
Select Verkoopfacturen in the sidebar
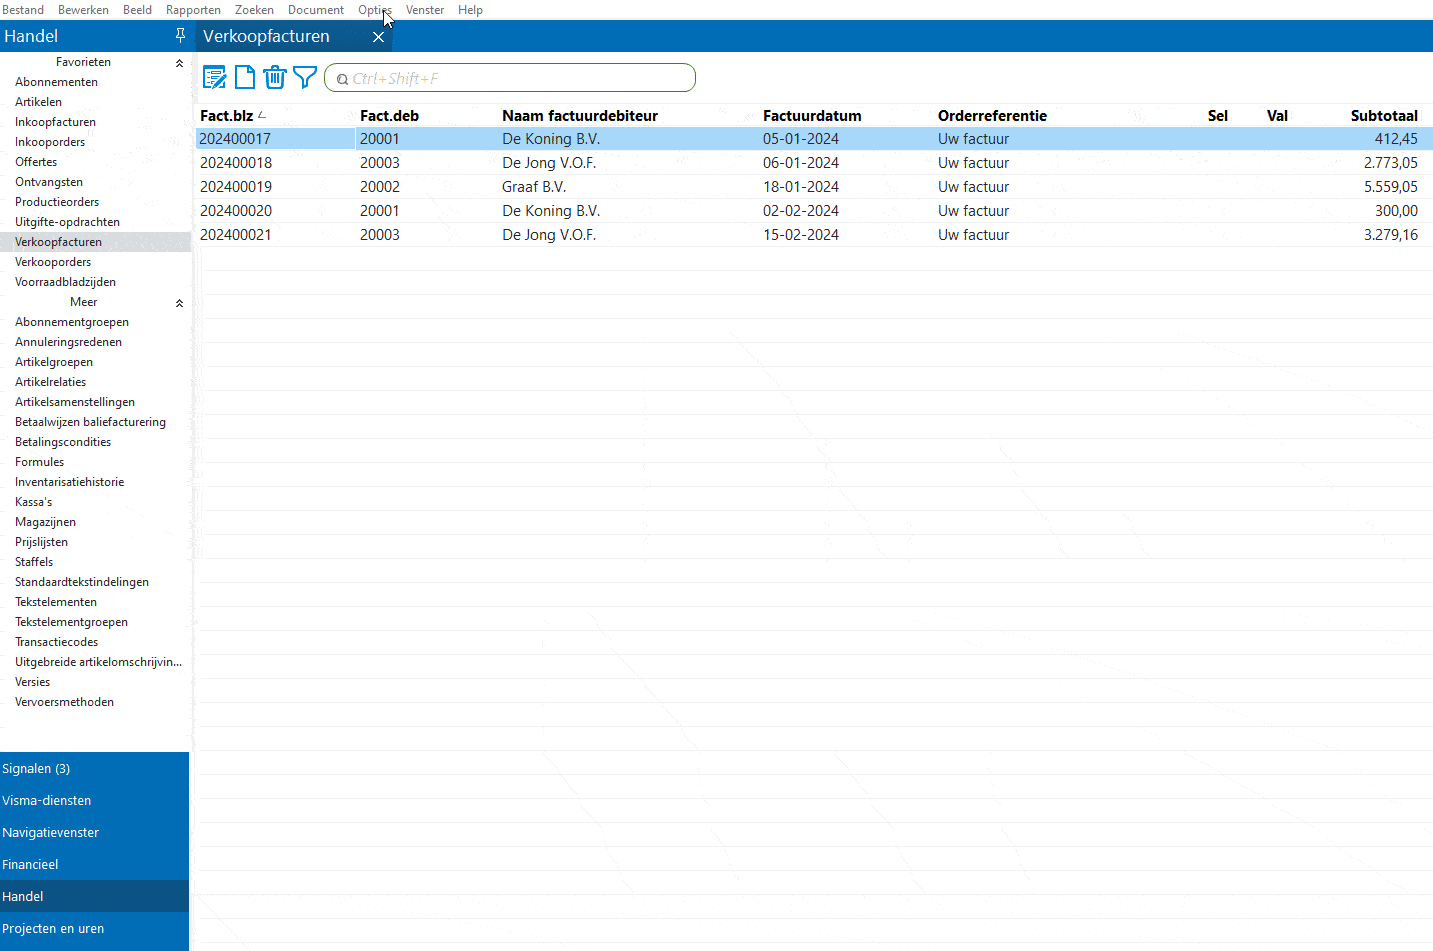pos(58,242)
